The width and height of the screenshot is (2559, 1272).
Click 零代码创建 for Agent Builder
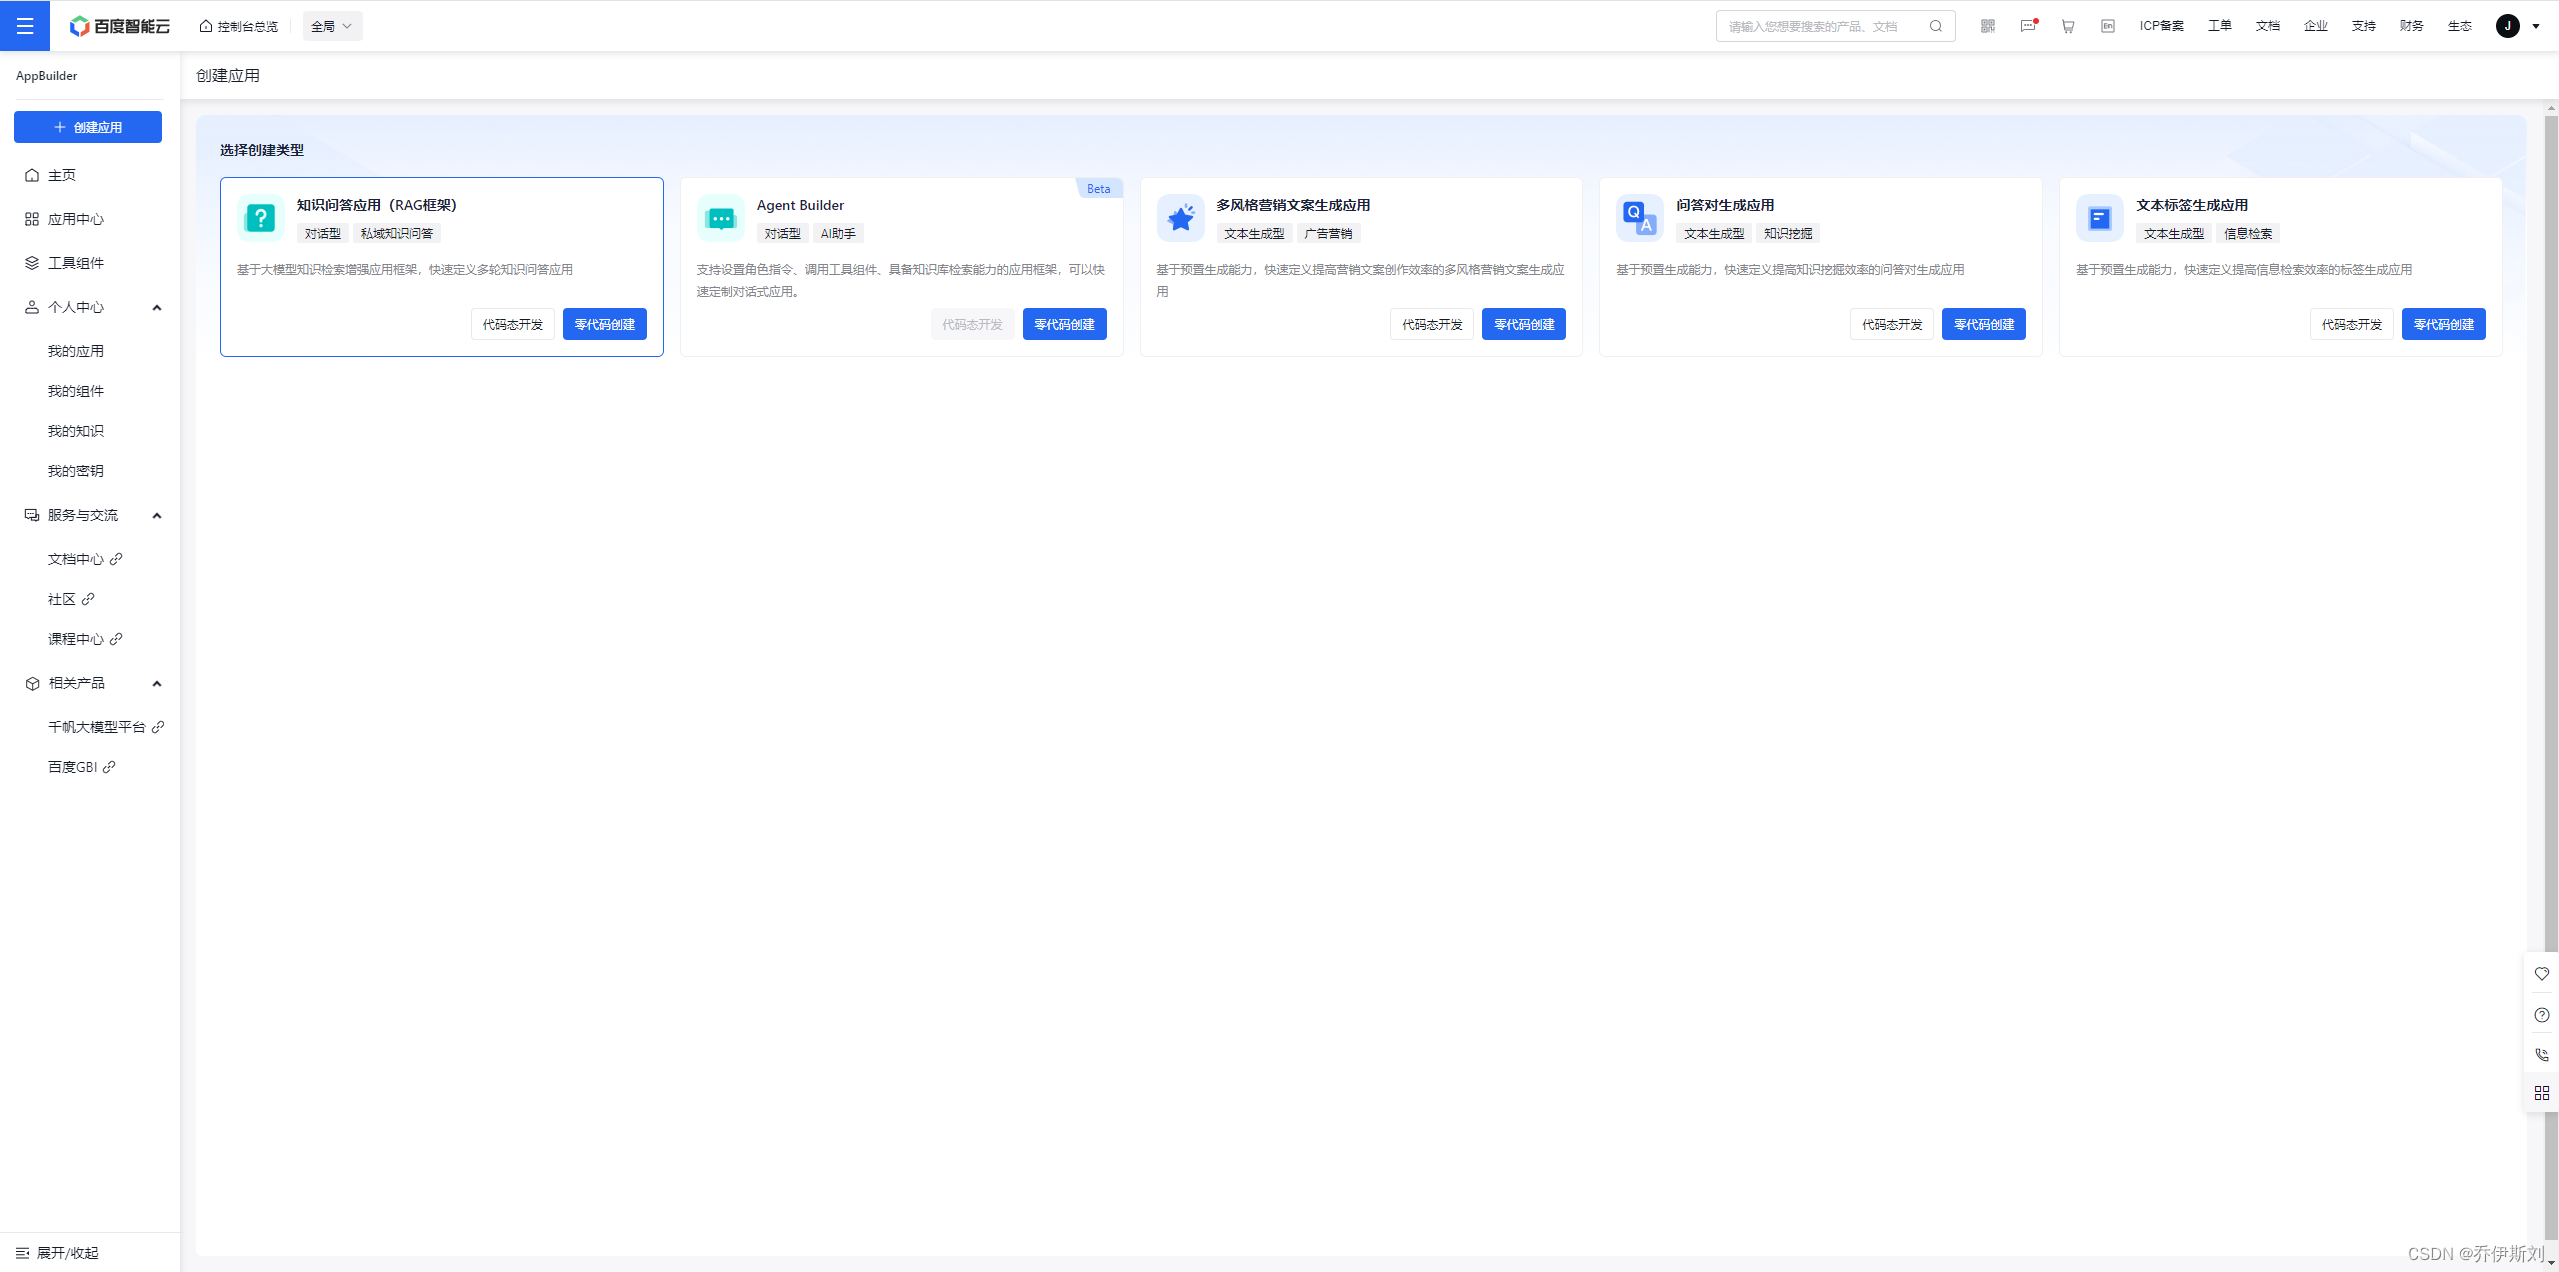click(x=1064, y=324)
